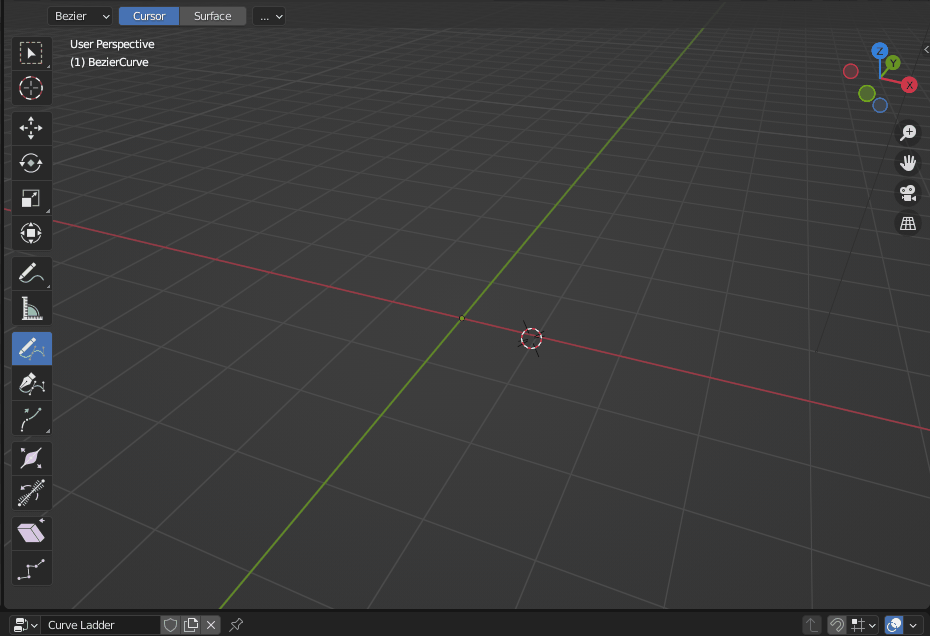
Task: Click the 3D cursor in the viewport
Action: (531, 338)
